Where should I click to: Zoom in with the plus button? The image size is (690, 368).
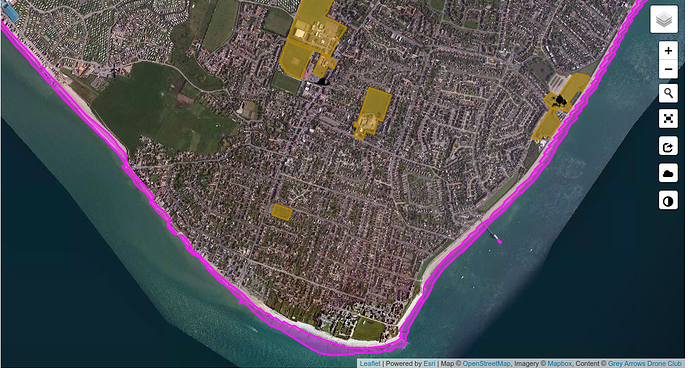point(668,51)
